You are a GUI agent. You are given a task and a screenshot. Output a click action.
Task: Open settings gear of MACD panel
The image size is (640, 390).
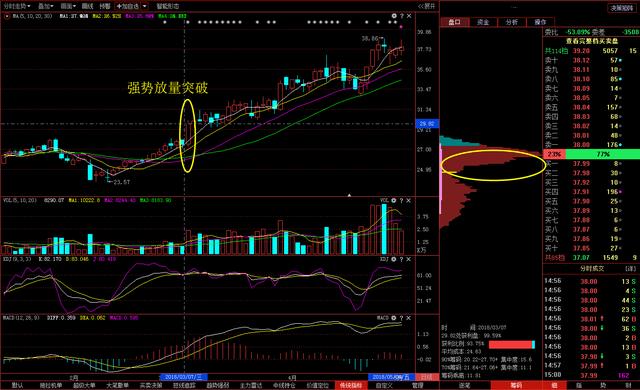point(394,317)
